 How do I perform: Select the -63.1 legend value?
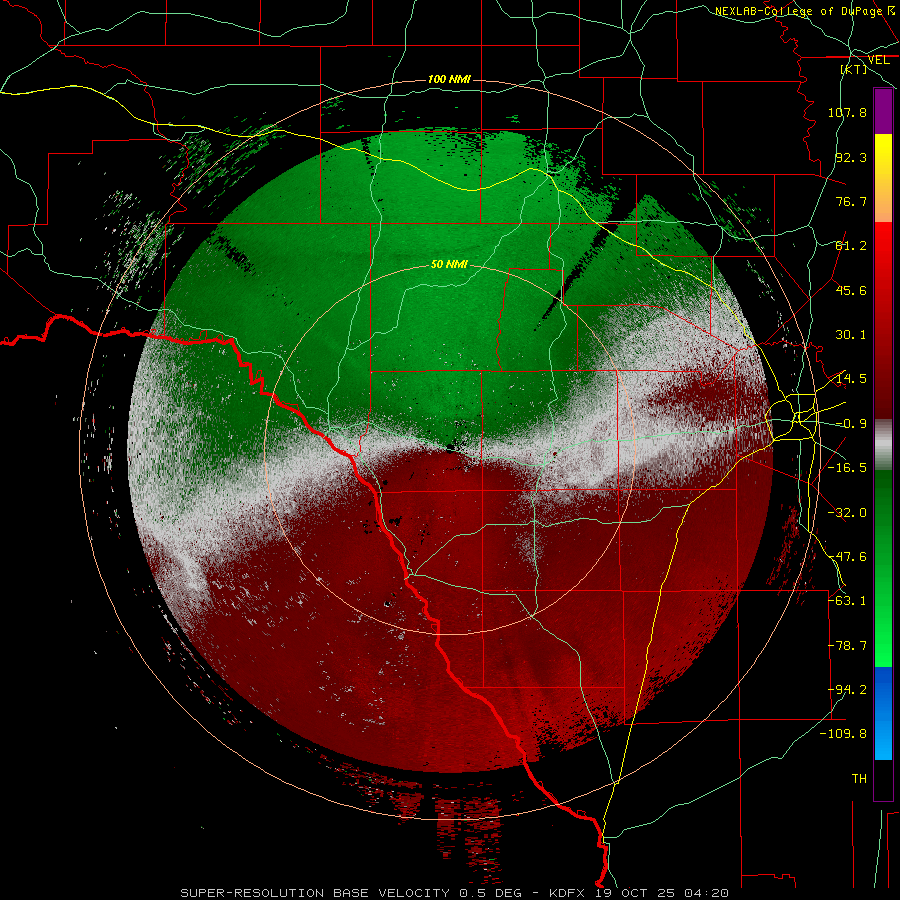click(x=847, y=601)
